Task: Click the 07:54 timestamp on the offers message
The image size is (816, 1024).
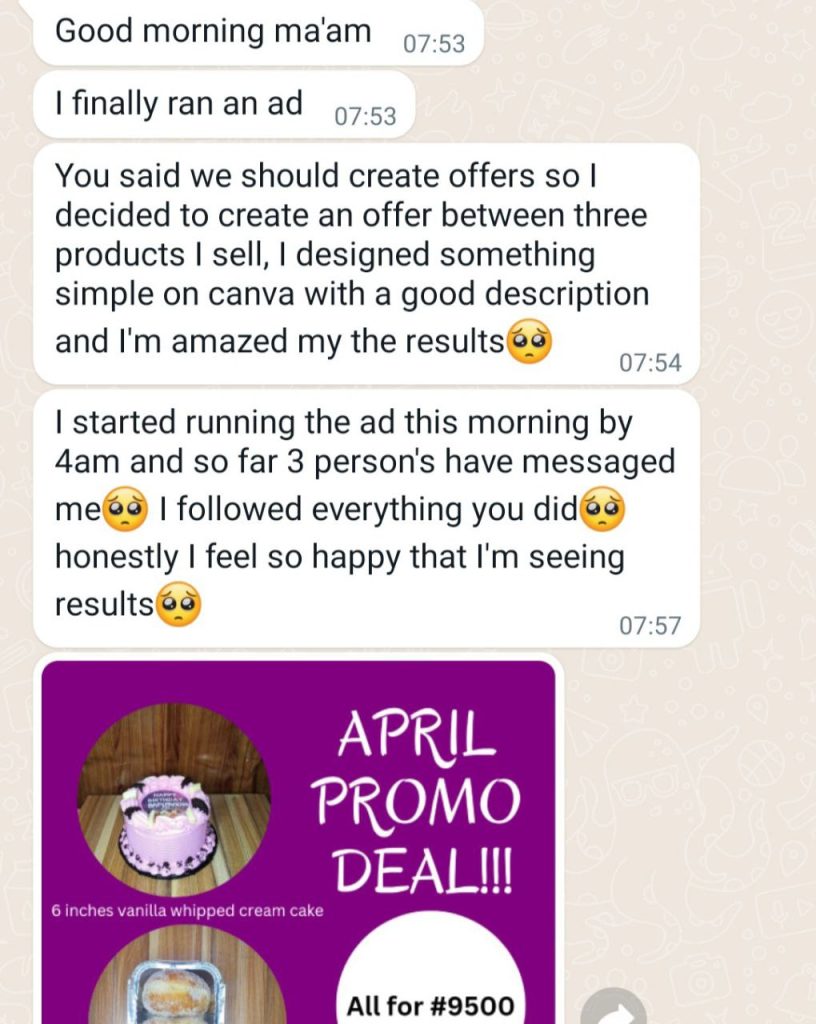Action: pyautogui.click(x=650, y=362)
